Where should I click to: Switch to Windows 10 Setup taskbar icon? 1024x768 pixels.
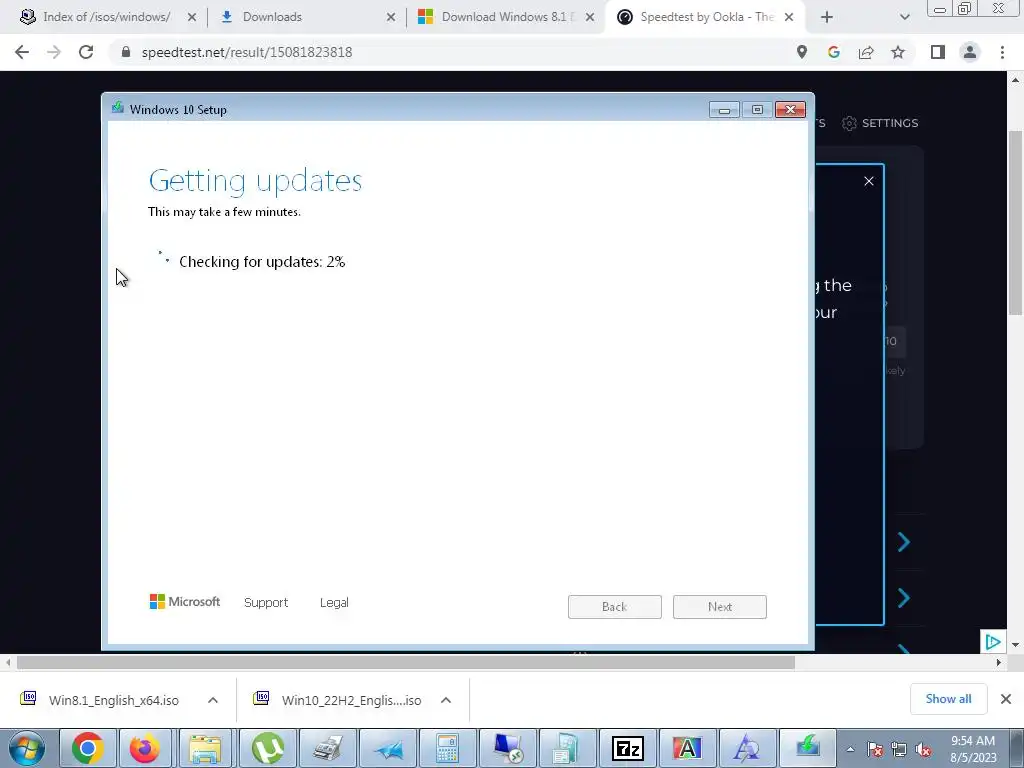point(807,748)
